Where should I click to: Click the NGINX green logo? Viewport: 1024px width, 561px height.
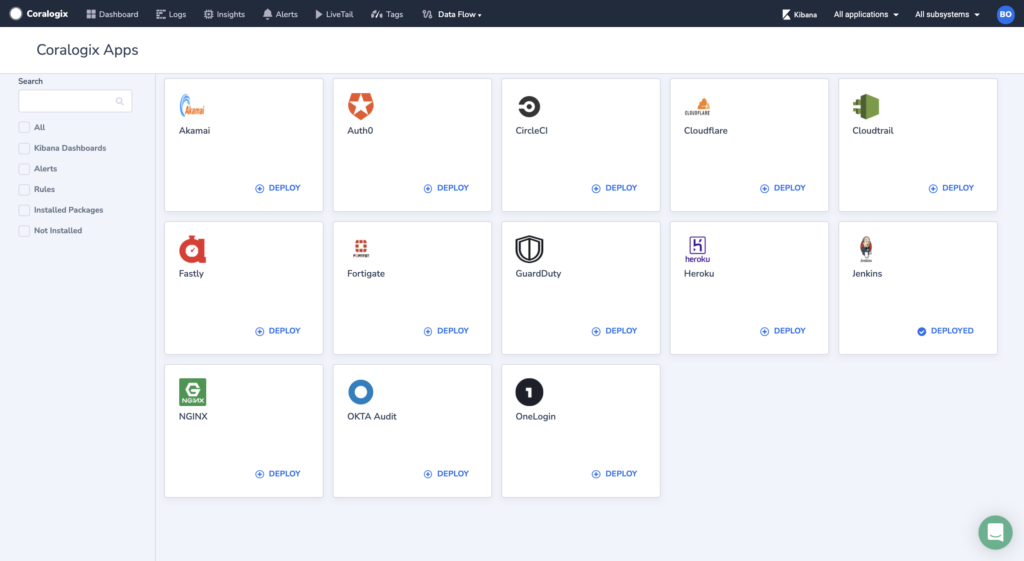click(193, 392)
